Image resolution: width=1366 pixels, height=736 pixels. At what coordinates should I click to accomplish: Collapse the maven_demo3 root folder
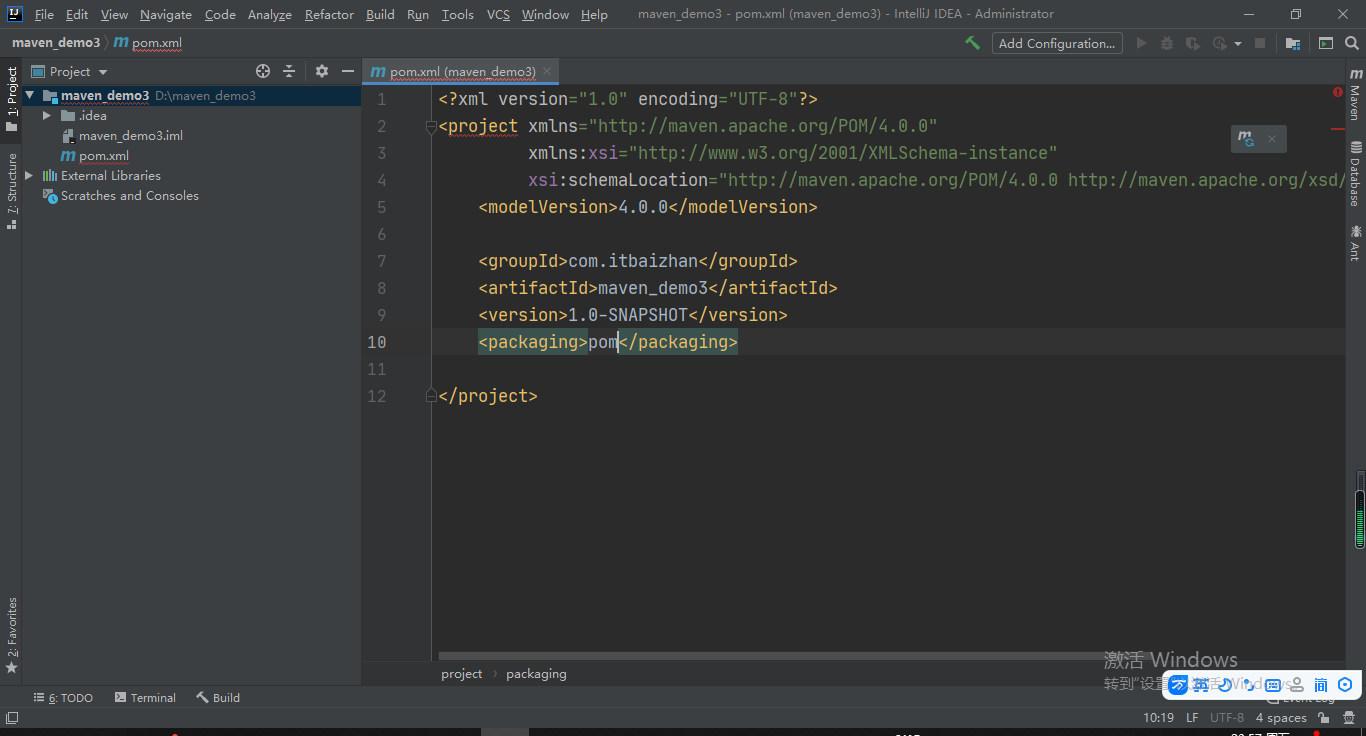(30, 96)
